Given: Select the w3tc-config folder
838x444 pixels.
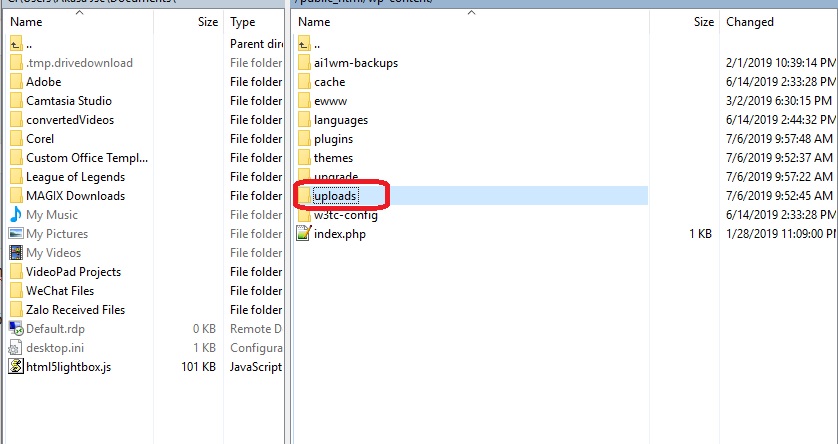Looking at the screenshot, I should tap(345, 215).
